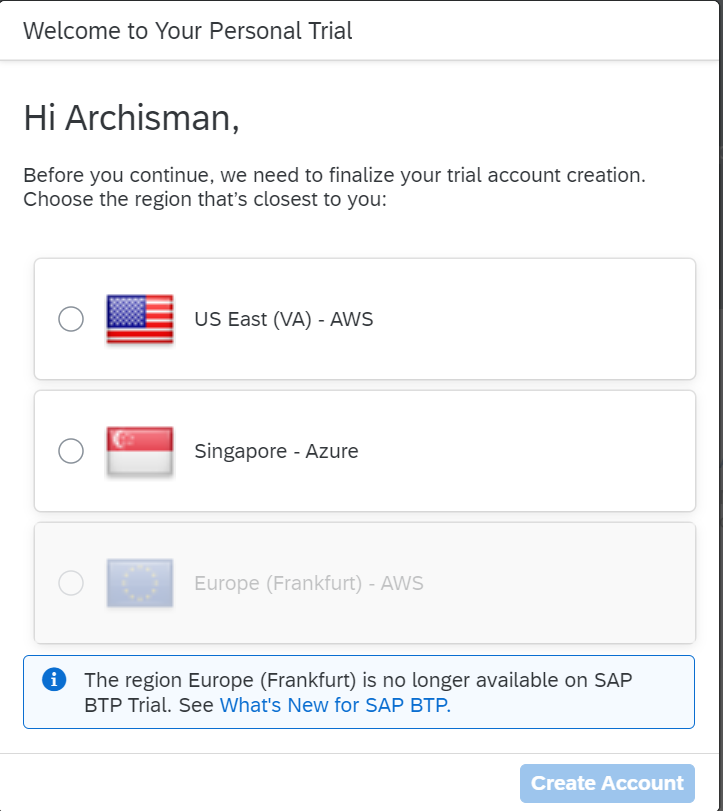Select the Singapore region radio button
Screen dimensions: 723x811
pyautogui.click(x=71, y=451)
